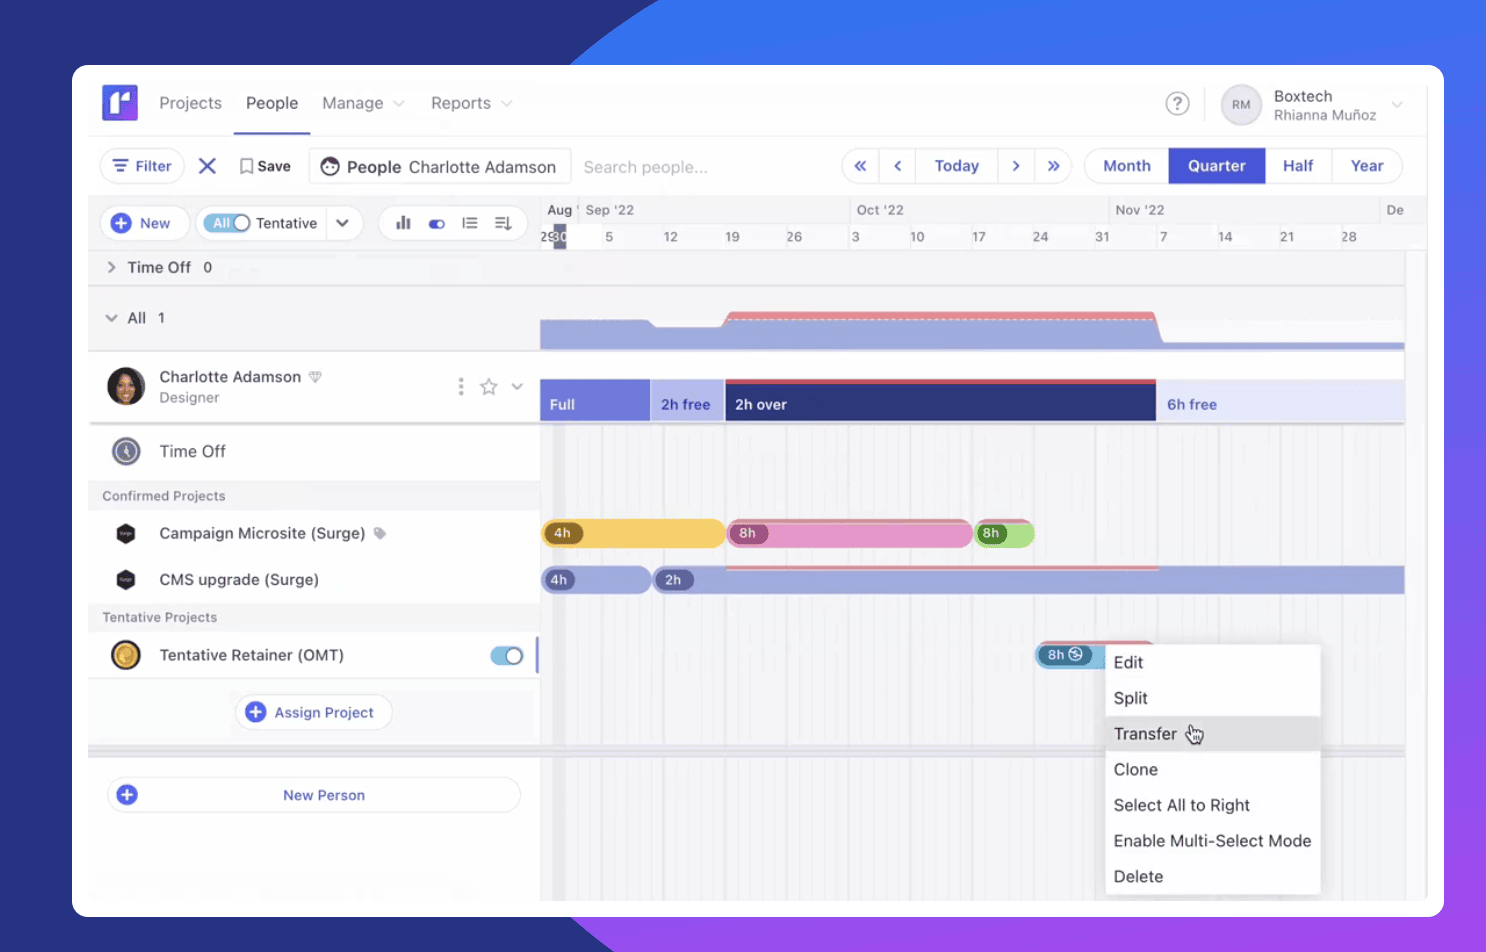Choose Edit from context menu
Viewport: 1486px width, 952px height.
[1213, 662]
